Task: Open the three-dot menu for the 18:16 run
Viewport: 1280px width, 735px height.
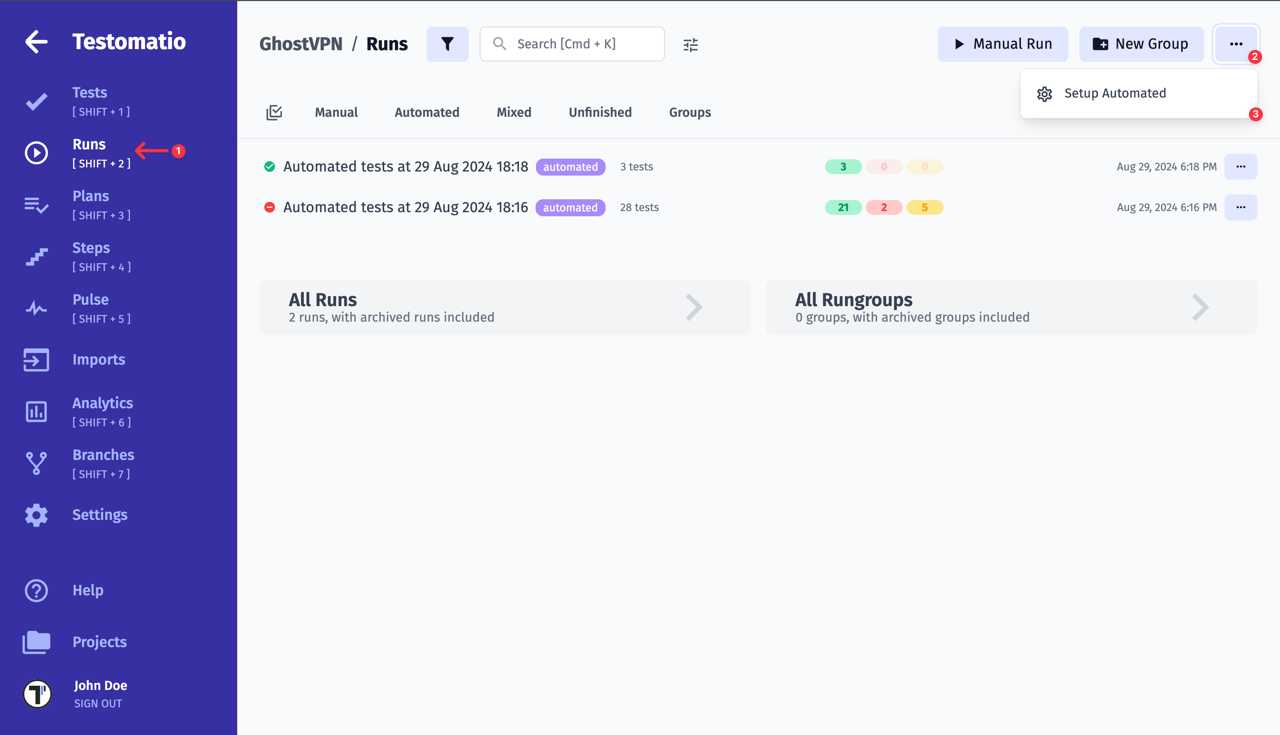Action: [1241, 207]
